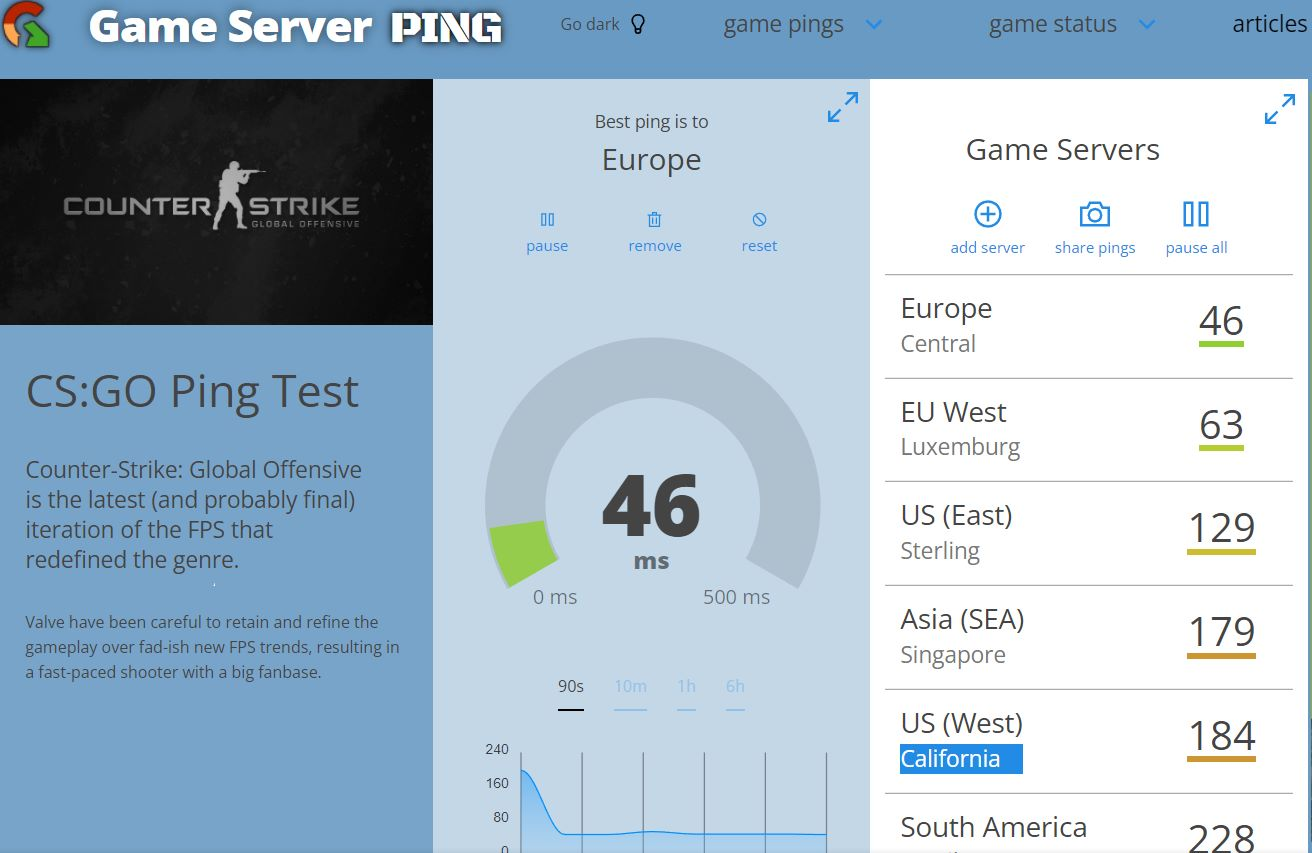Expand the Game Servers panel

1280,108
